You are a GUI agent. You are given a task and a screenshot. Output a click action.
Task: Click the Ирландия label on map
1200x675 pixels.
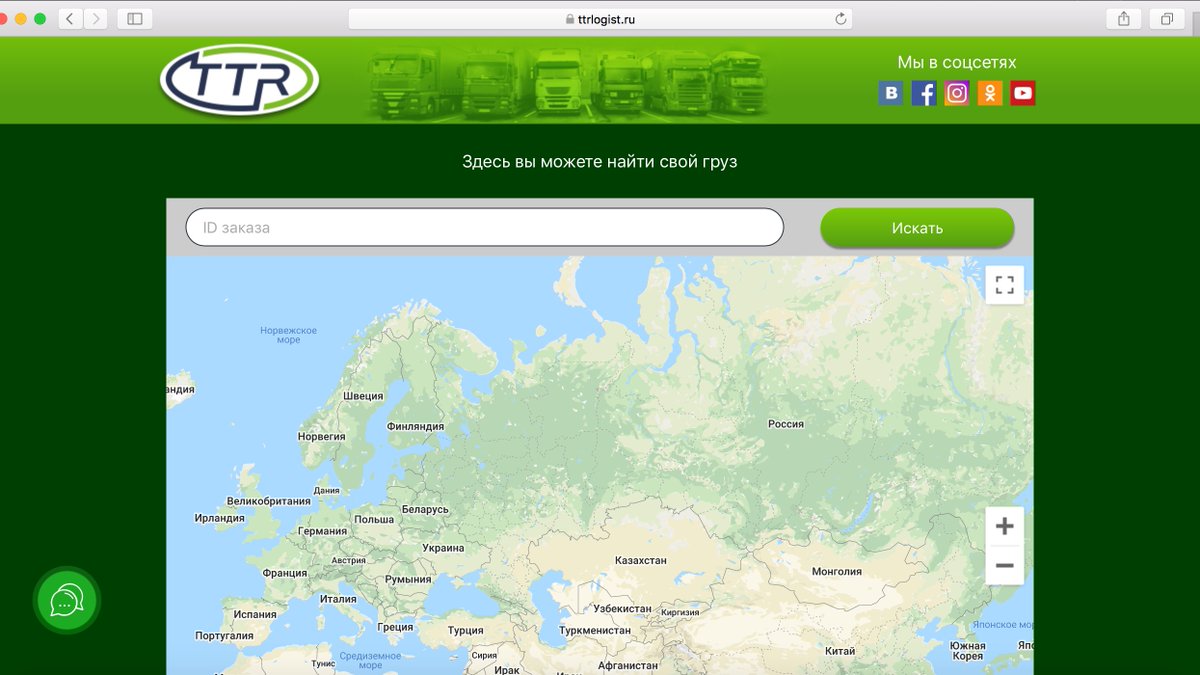pyautogui.click(x=219, y=519)
